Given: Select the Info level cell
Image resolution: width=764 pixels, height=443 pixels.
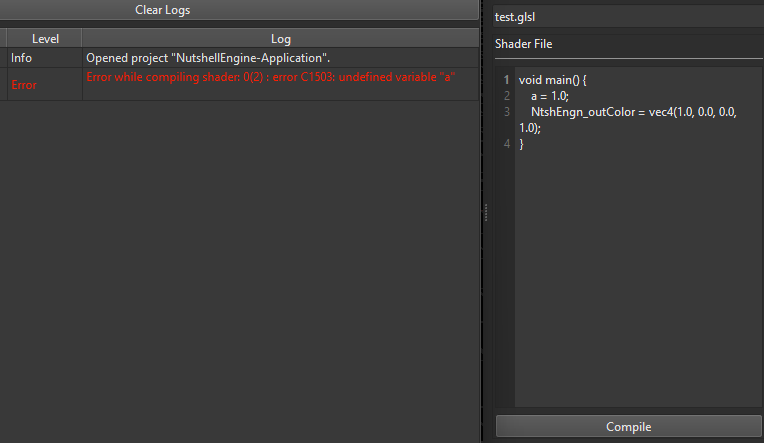Looking at the screenshot, I should point(46,58).
